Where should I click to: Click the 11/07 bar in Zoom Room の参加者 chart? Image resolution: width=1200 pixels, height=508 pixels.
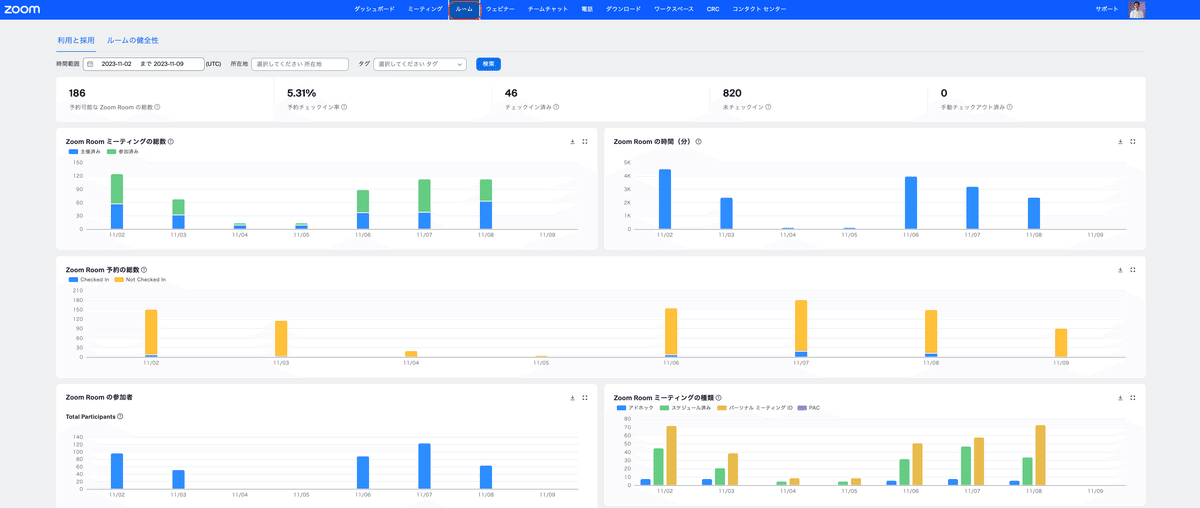click(424, 466)
